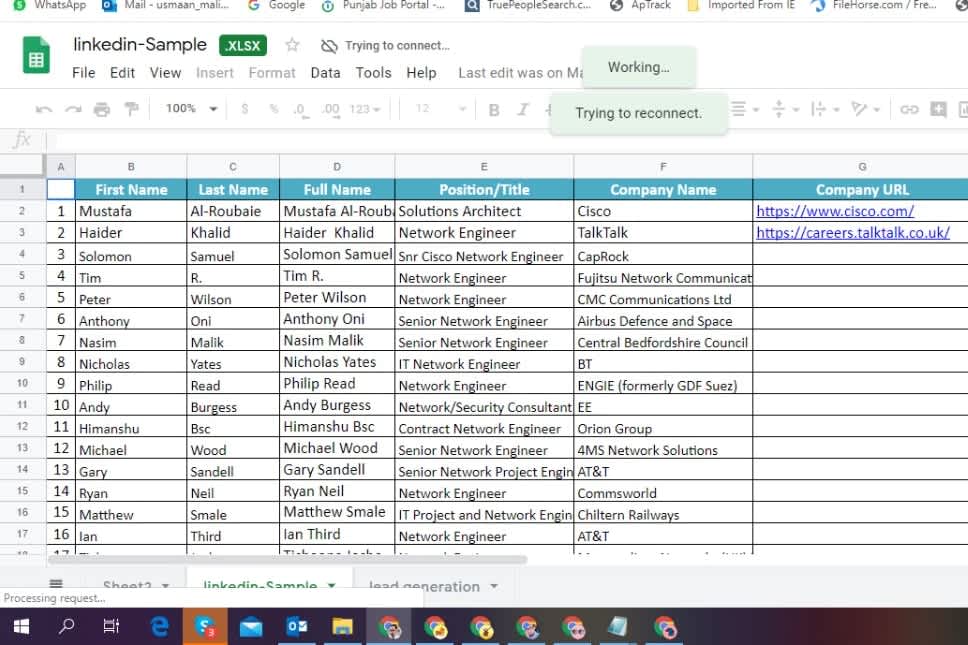Image resolution: width=968 pixels, height=645 pixels.
Task: Open the cisco.com company URL link
Action: tap(835, 211)
